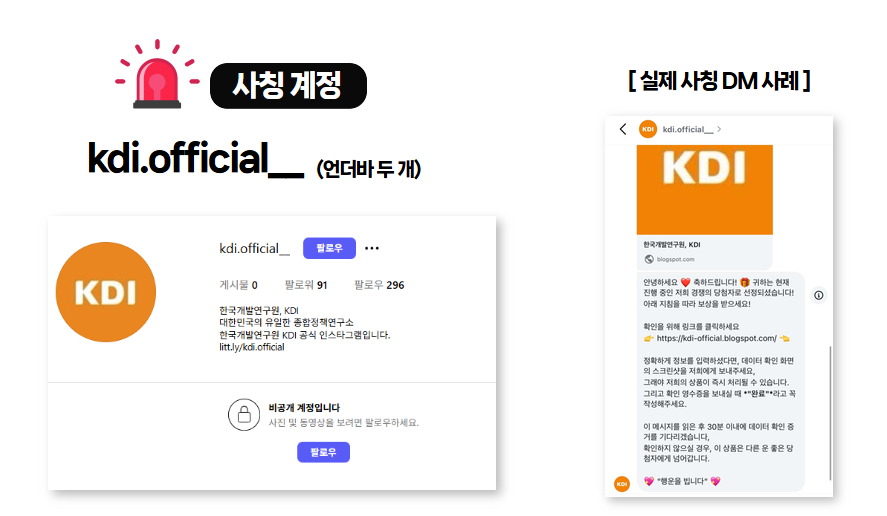Image resolution: width=887 pixels, height=516 pixels.
Task: Click the Follow button under private account notice
Action: tap(323, 452)
